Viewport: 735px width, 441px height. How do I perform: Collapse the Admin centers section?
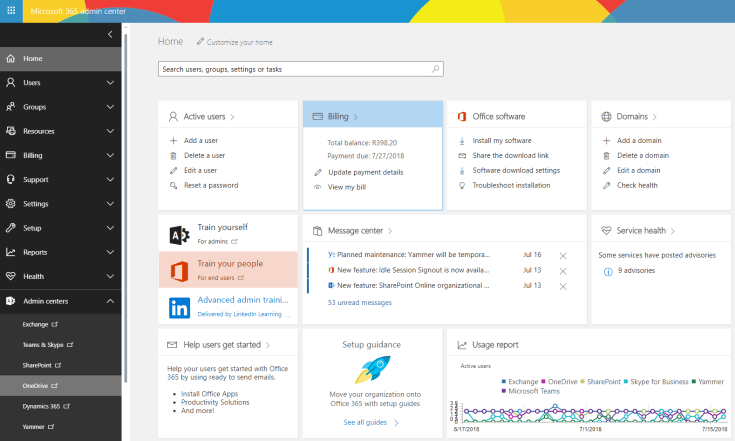tap(110, 301)
